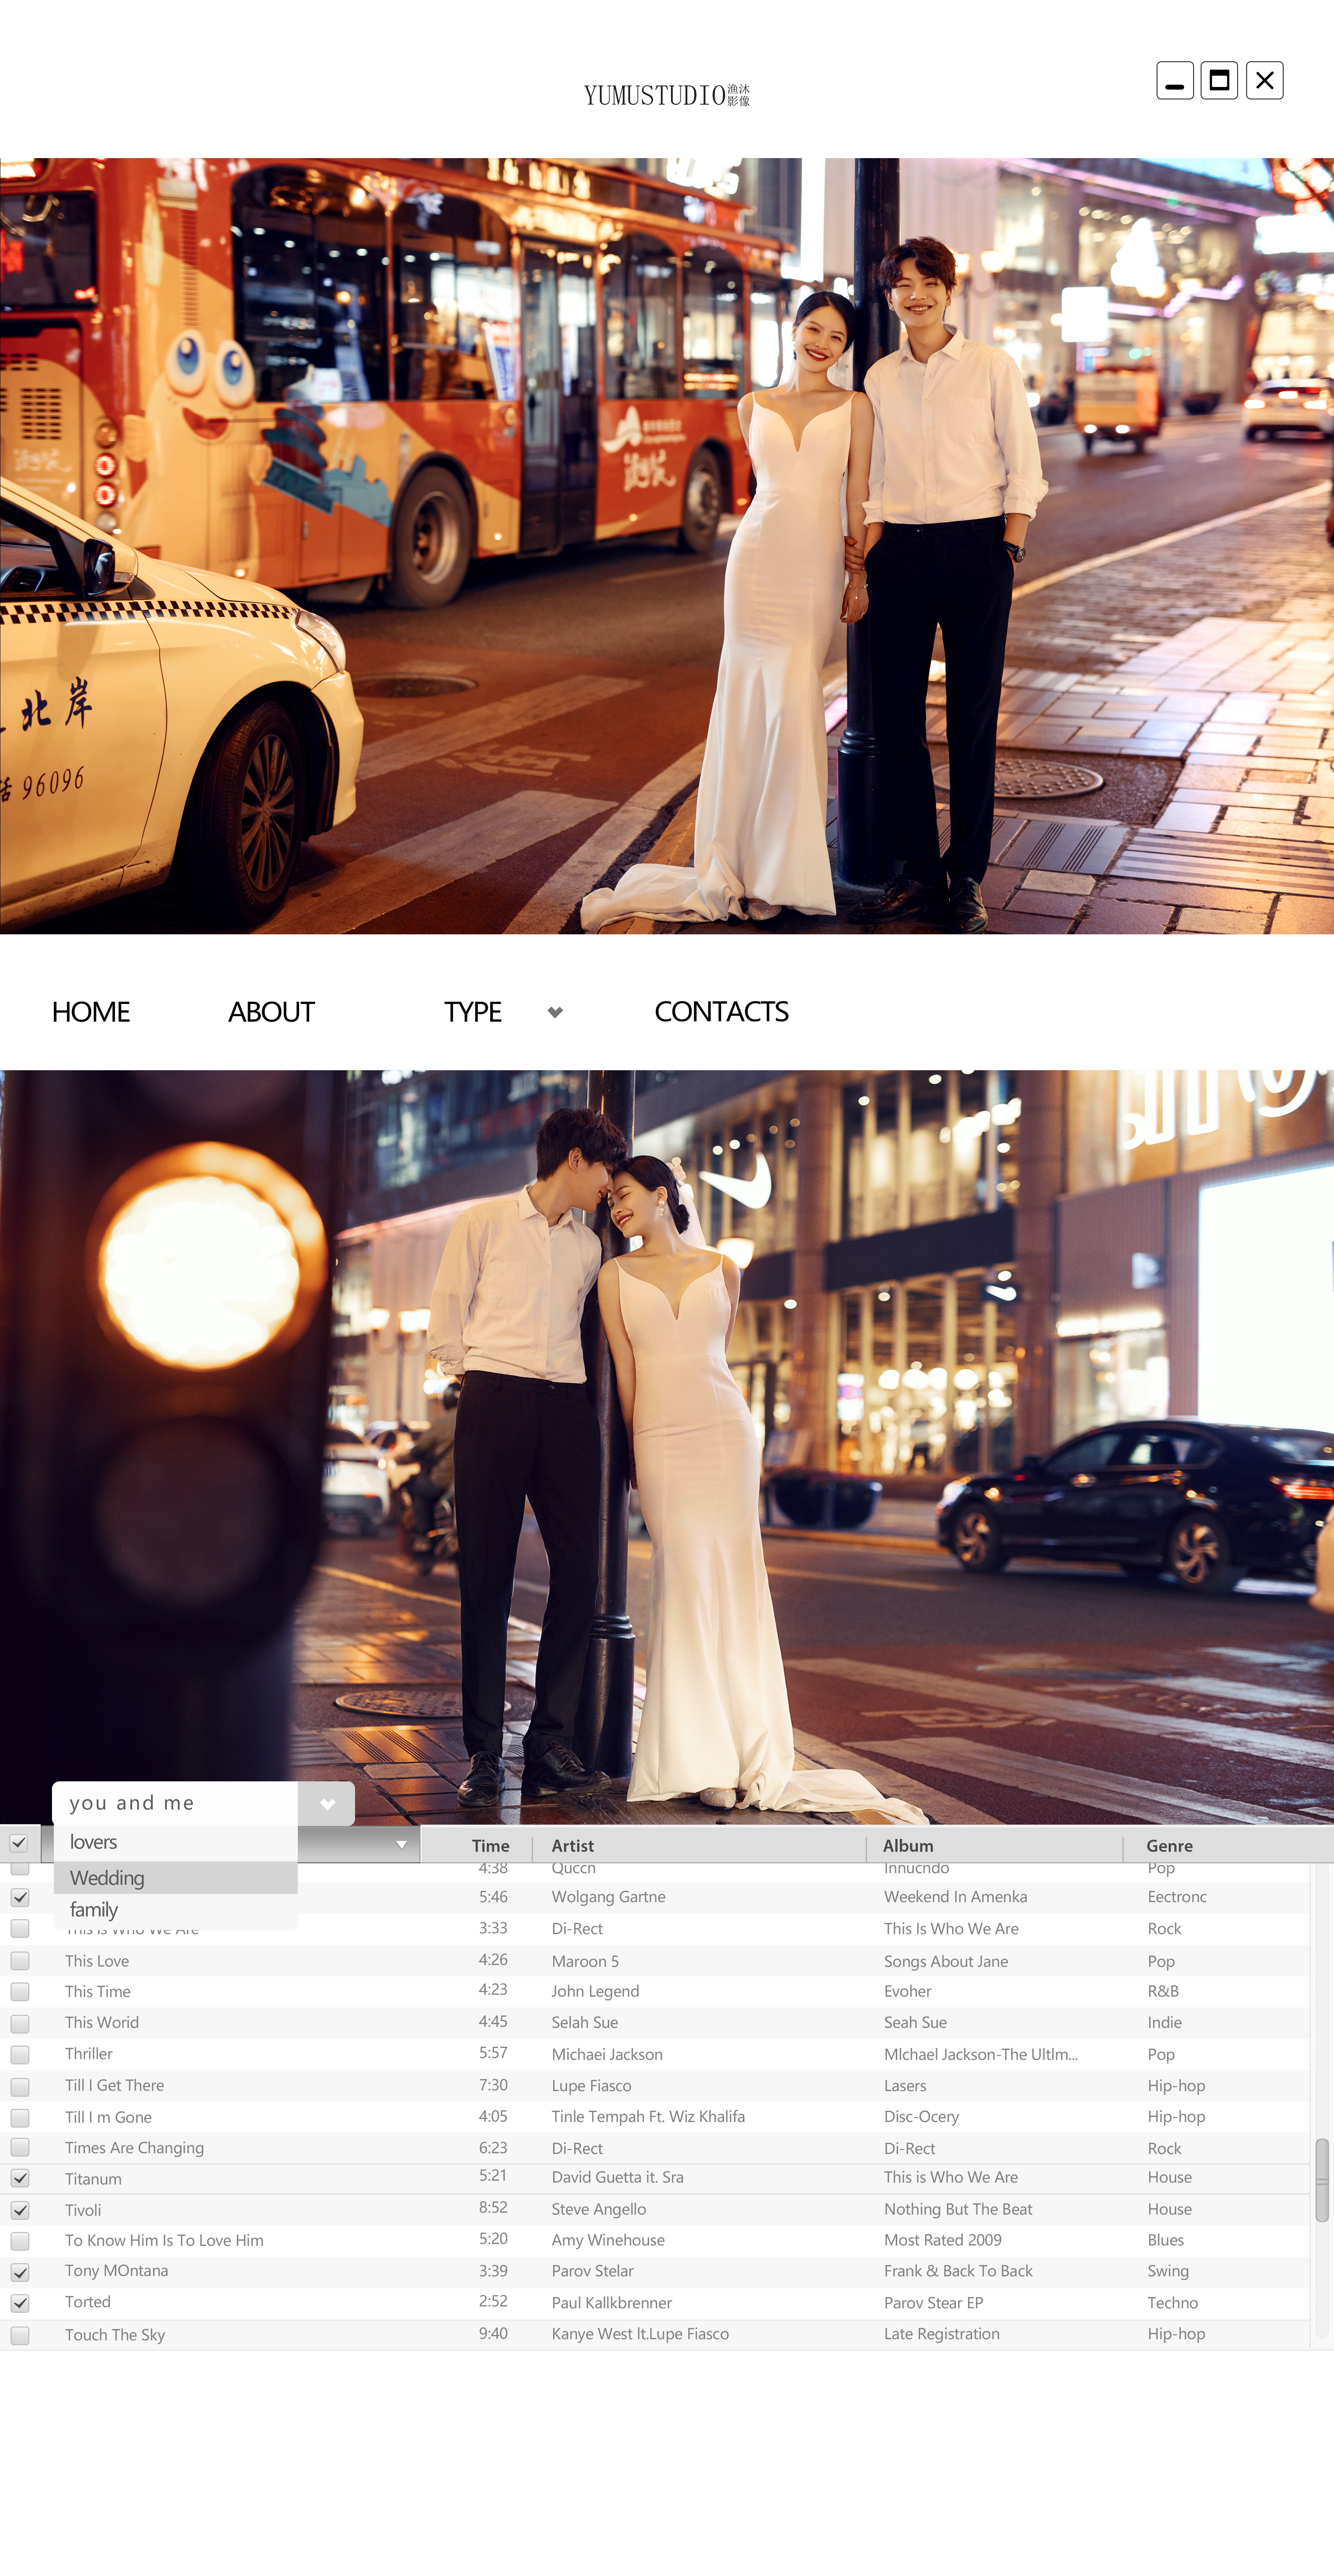Uncheck the Tivoli row checkbox

coord(20,2210)
